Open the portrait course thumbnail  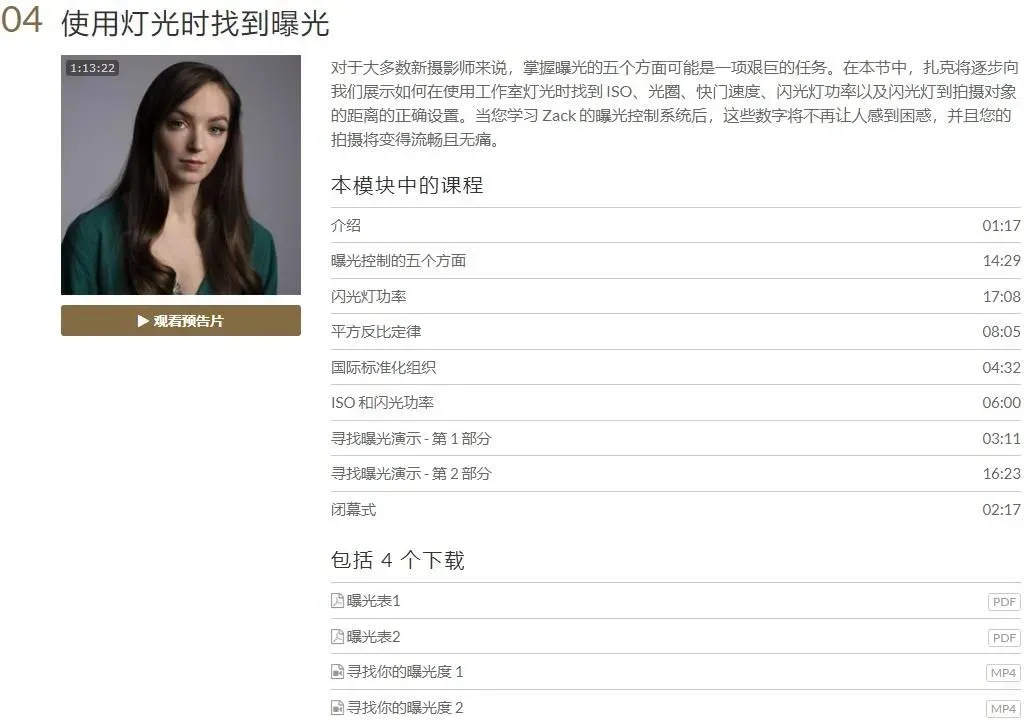pyautogui.click(x=181, y=175)
